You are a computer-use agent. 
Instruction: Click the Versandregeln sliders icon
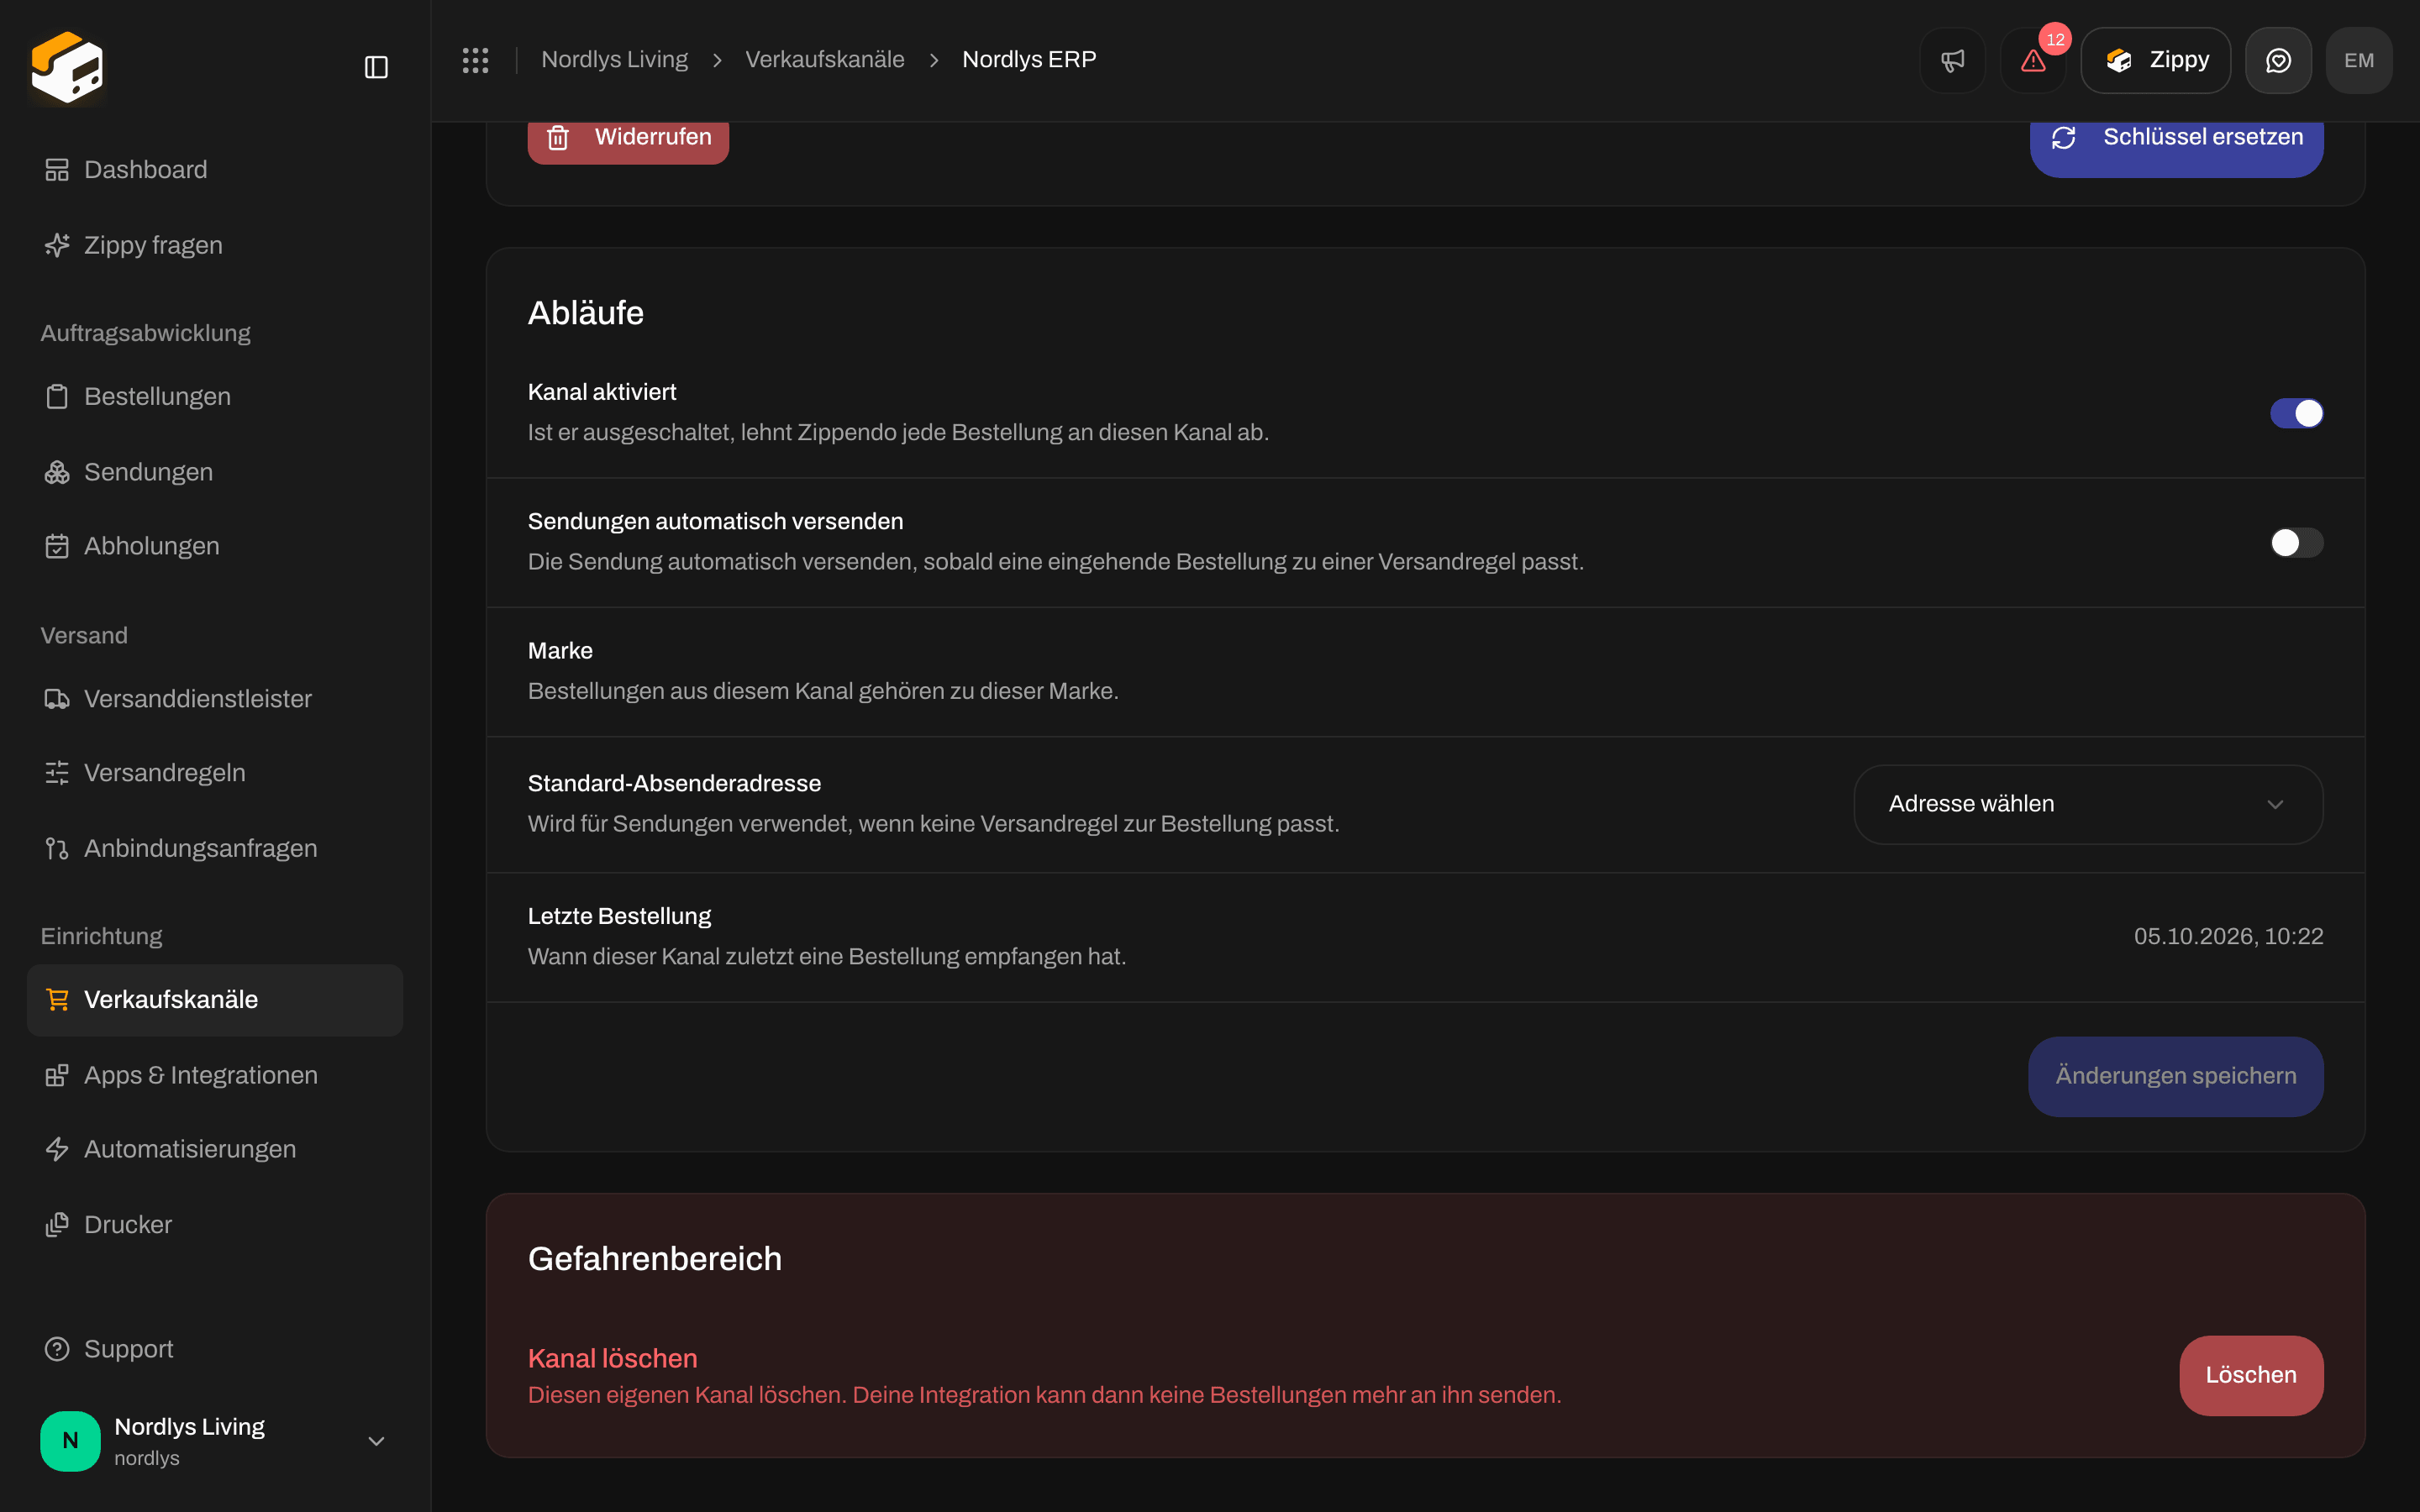57,773
